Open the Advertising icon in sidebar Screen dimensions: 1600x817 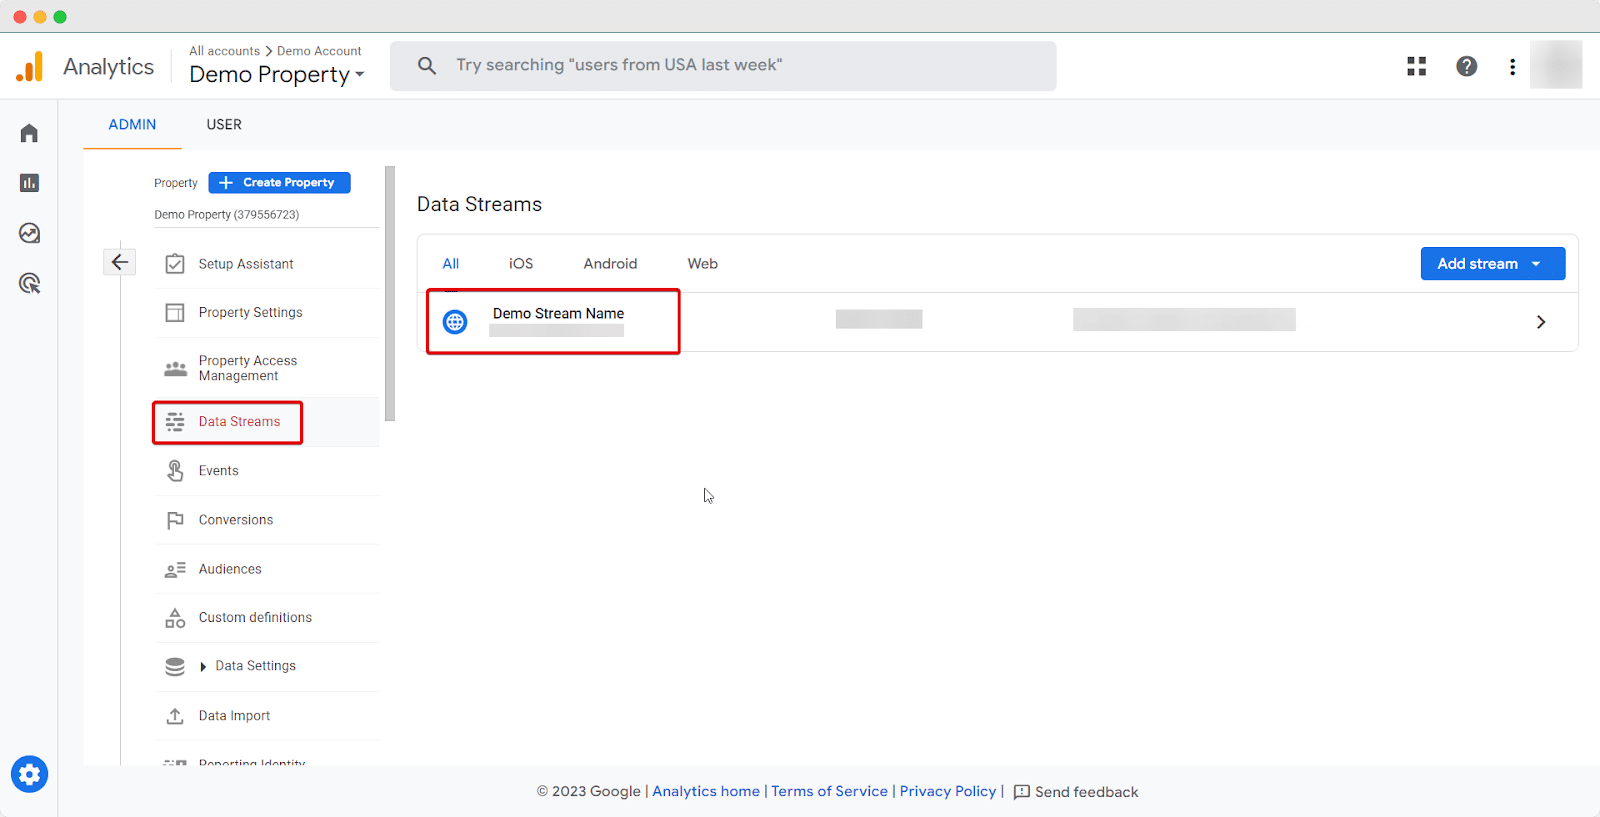click(29, 284)
